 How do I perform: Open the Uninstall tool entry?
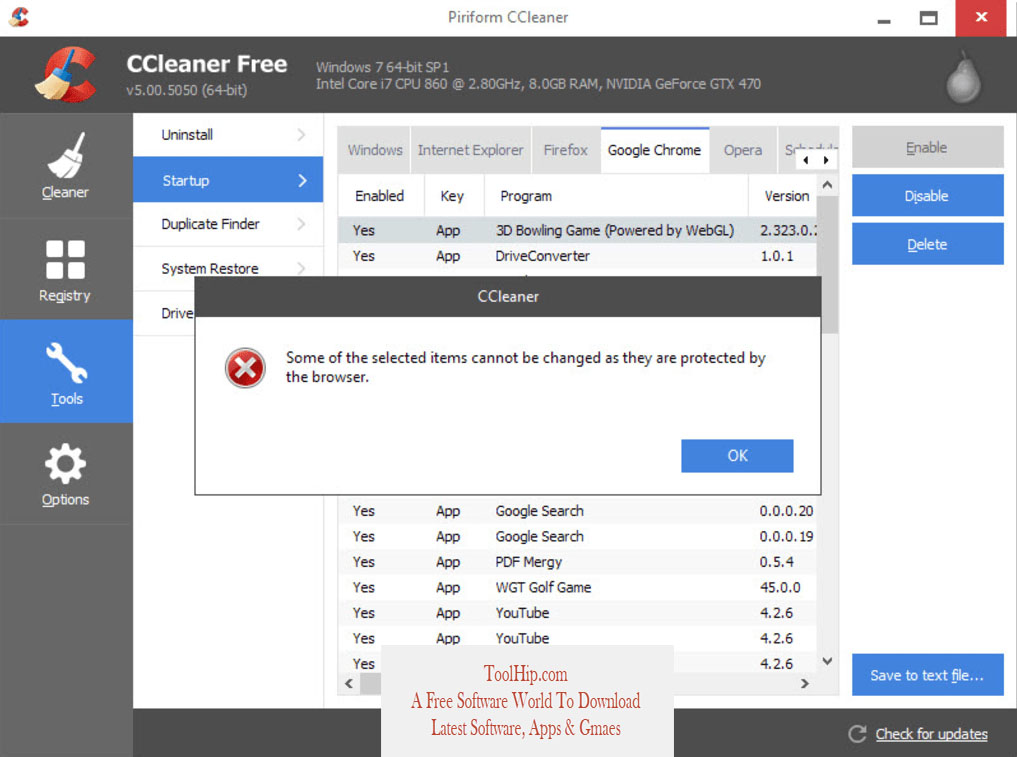pos(228,135)
